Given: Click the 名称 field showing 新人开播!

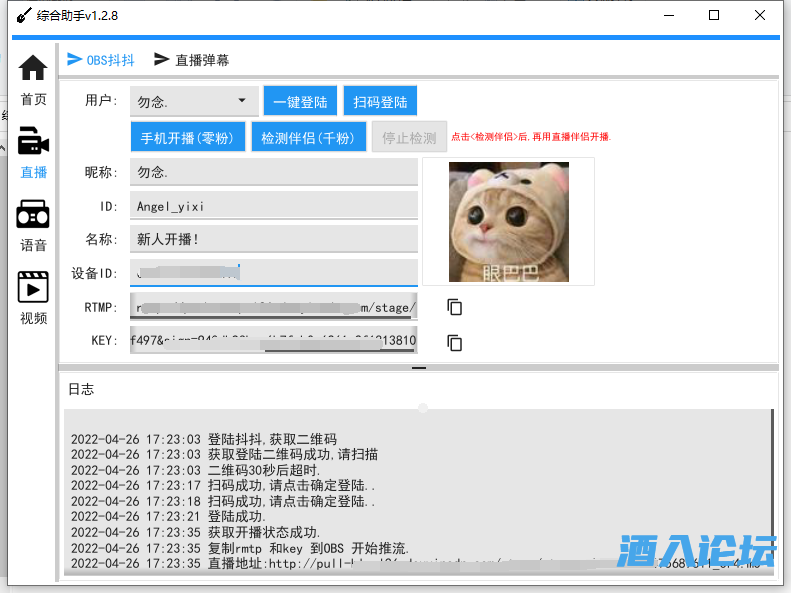Looking at the screenshot, I should [273, 239].
